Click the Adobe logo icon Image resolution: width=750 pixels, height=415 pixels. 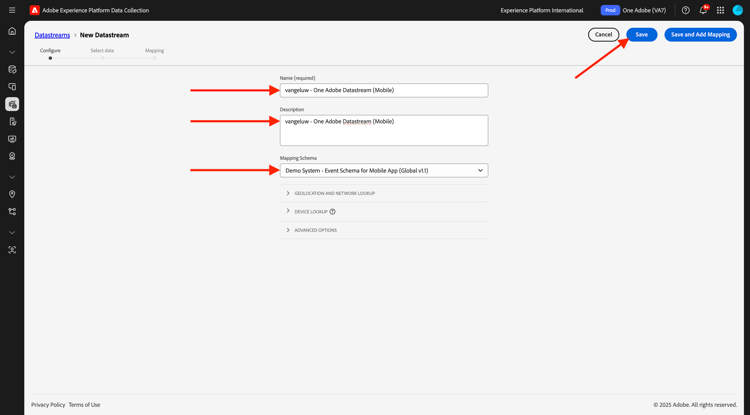(34, 10)
